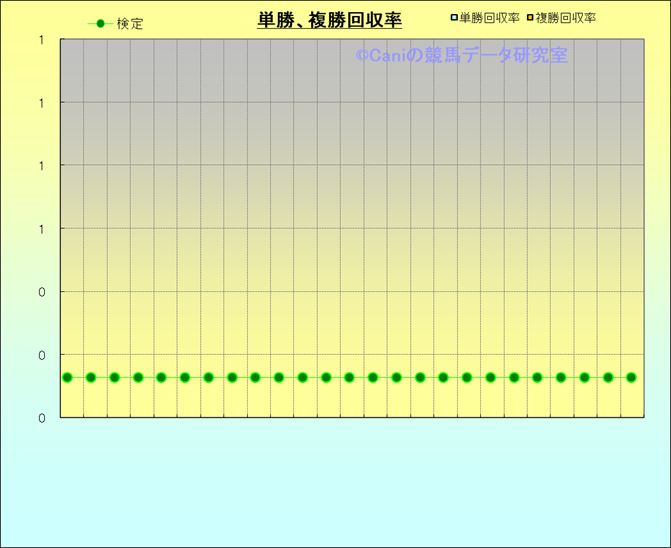Click the third green data point from left

[x=114, y=377]
